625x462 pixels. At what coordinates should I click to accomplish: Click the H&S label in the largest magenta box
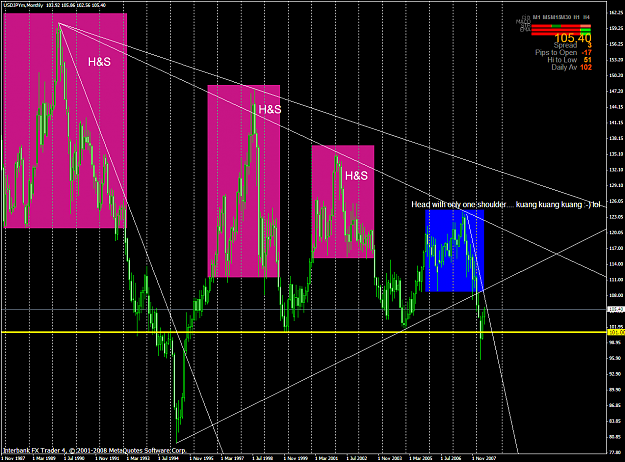tap(99, 62)
